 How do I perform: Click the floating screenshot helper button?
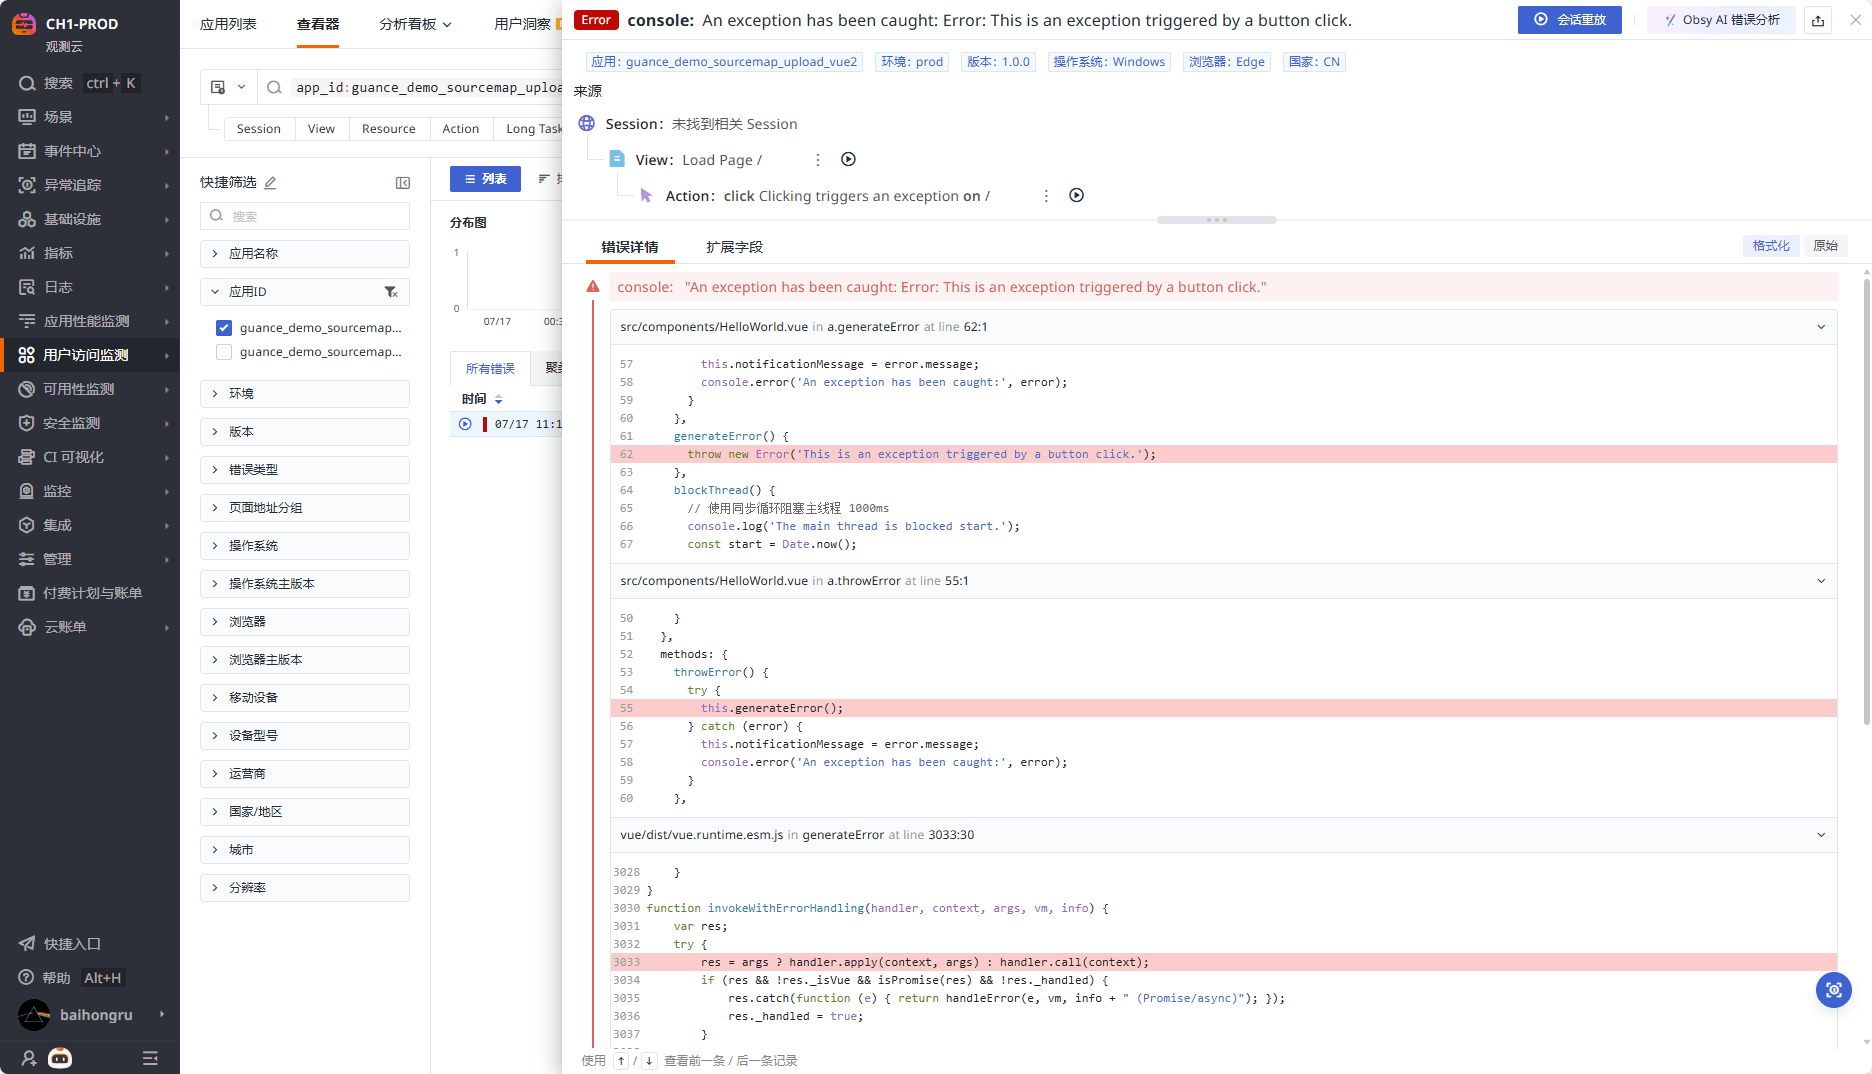1833,990
